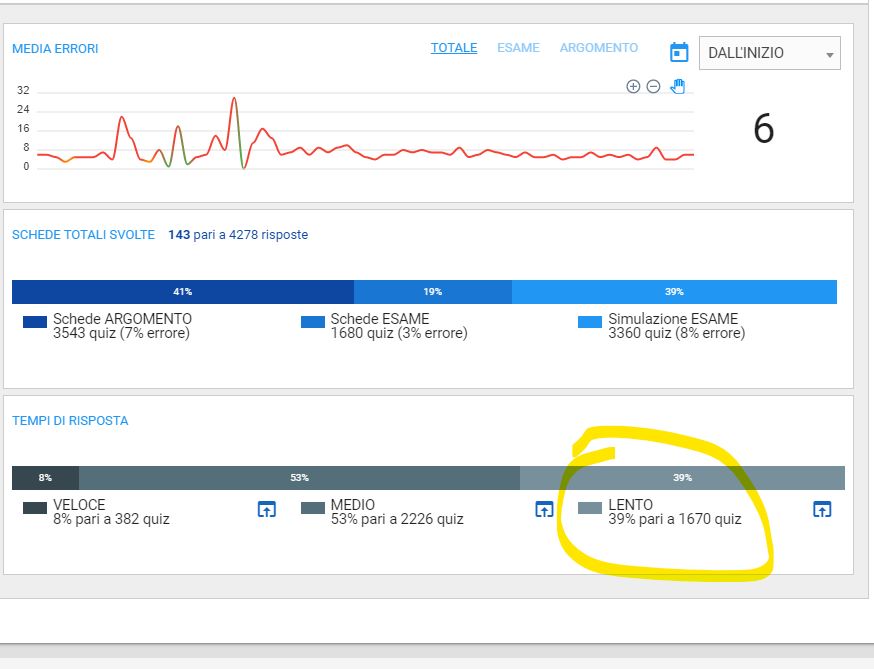Switch to the TOTALE tab
Screen dimensions: 874x669
[454, 48]
